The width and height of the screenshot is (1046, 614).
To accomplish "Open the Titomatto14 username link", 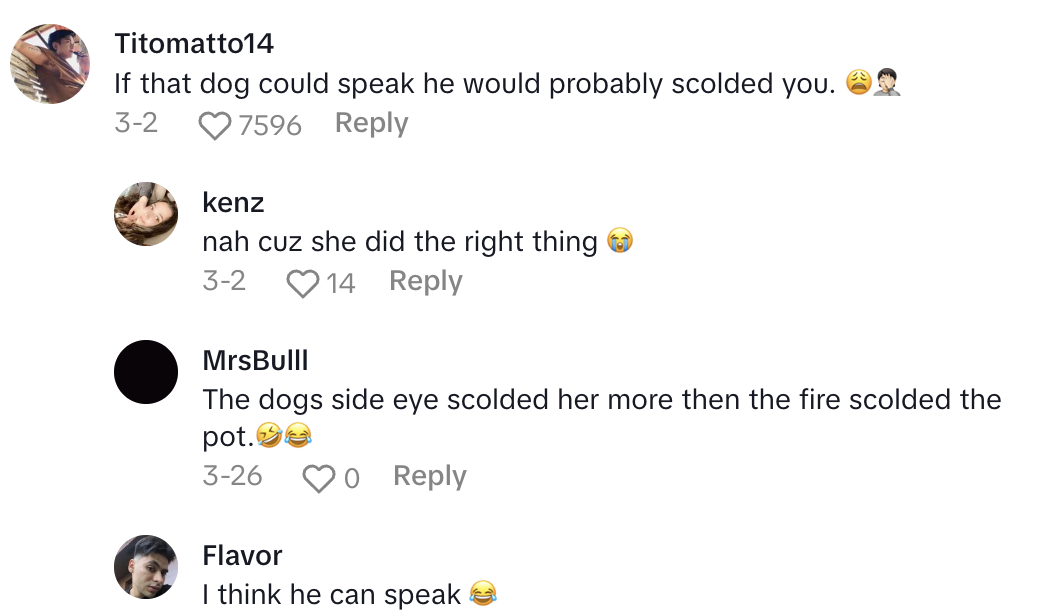I will (x=194, y=44).
